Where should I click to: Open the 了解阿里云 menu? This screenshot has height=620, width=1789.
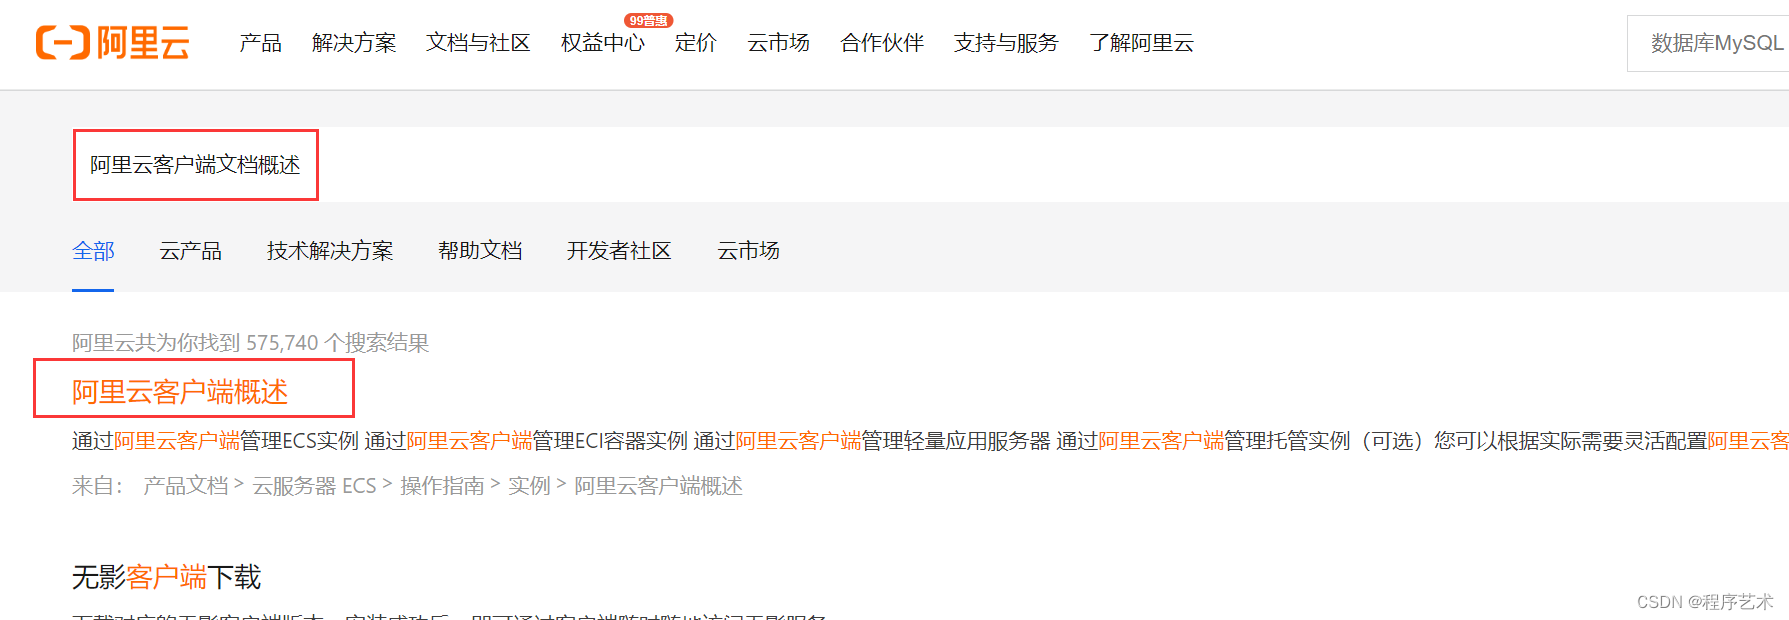pyautogui.click(x=1141, y=43)
